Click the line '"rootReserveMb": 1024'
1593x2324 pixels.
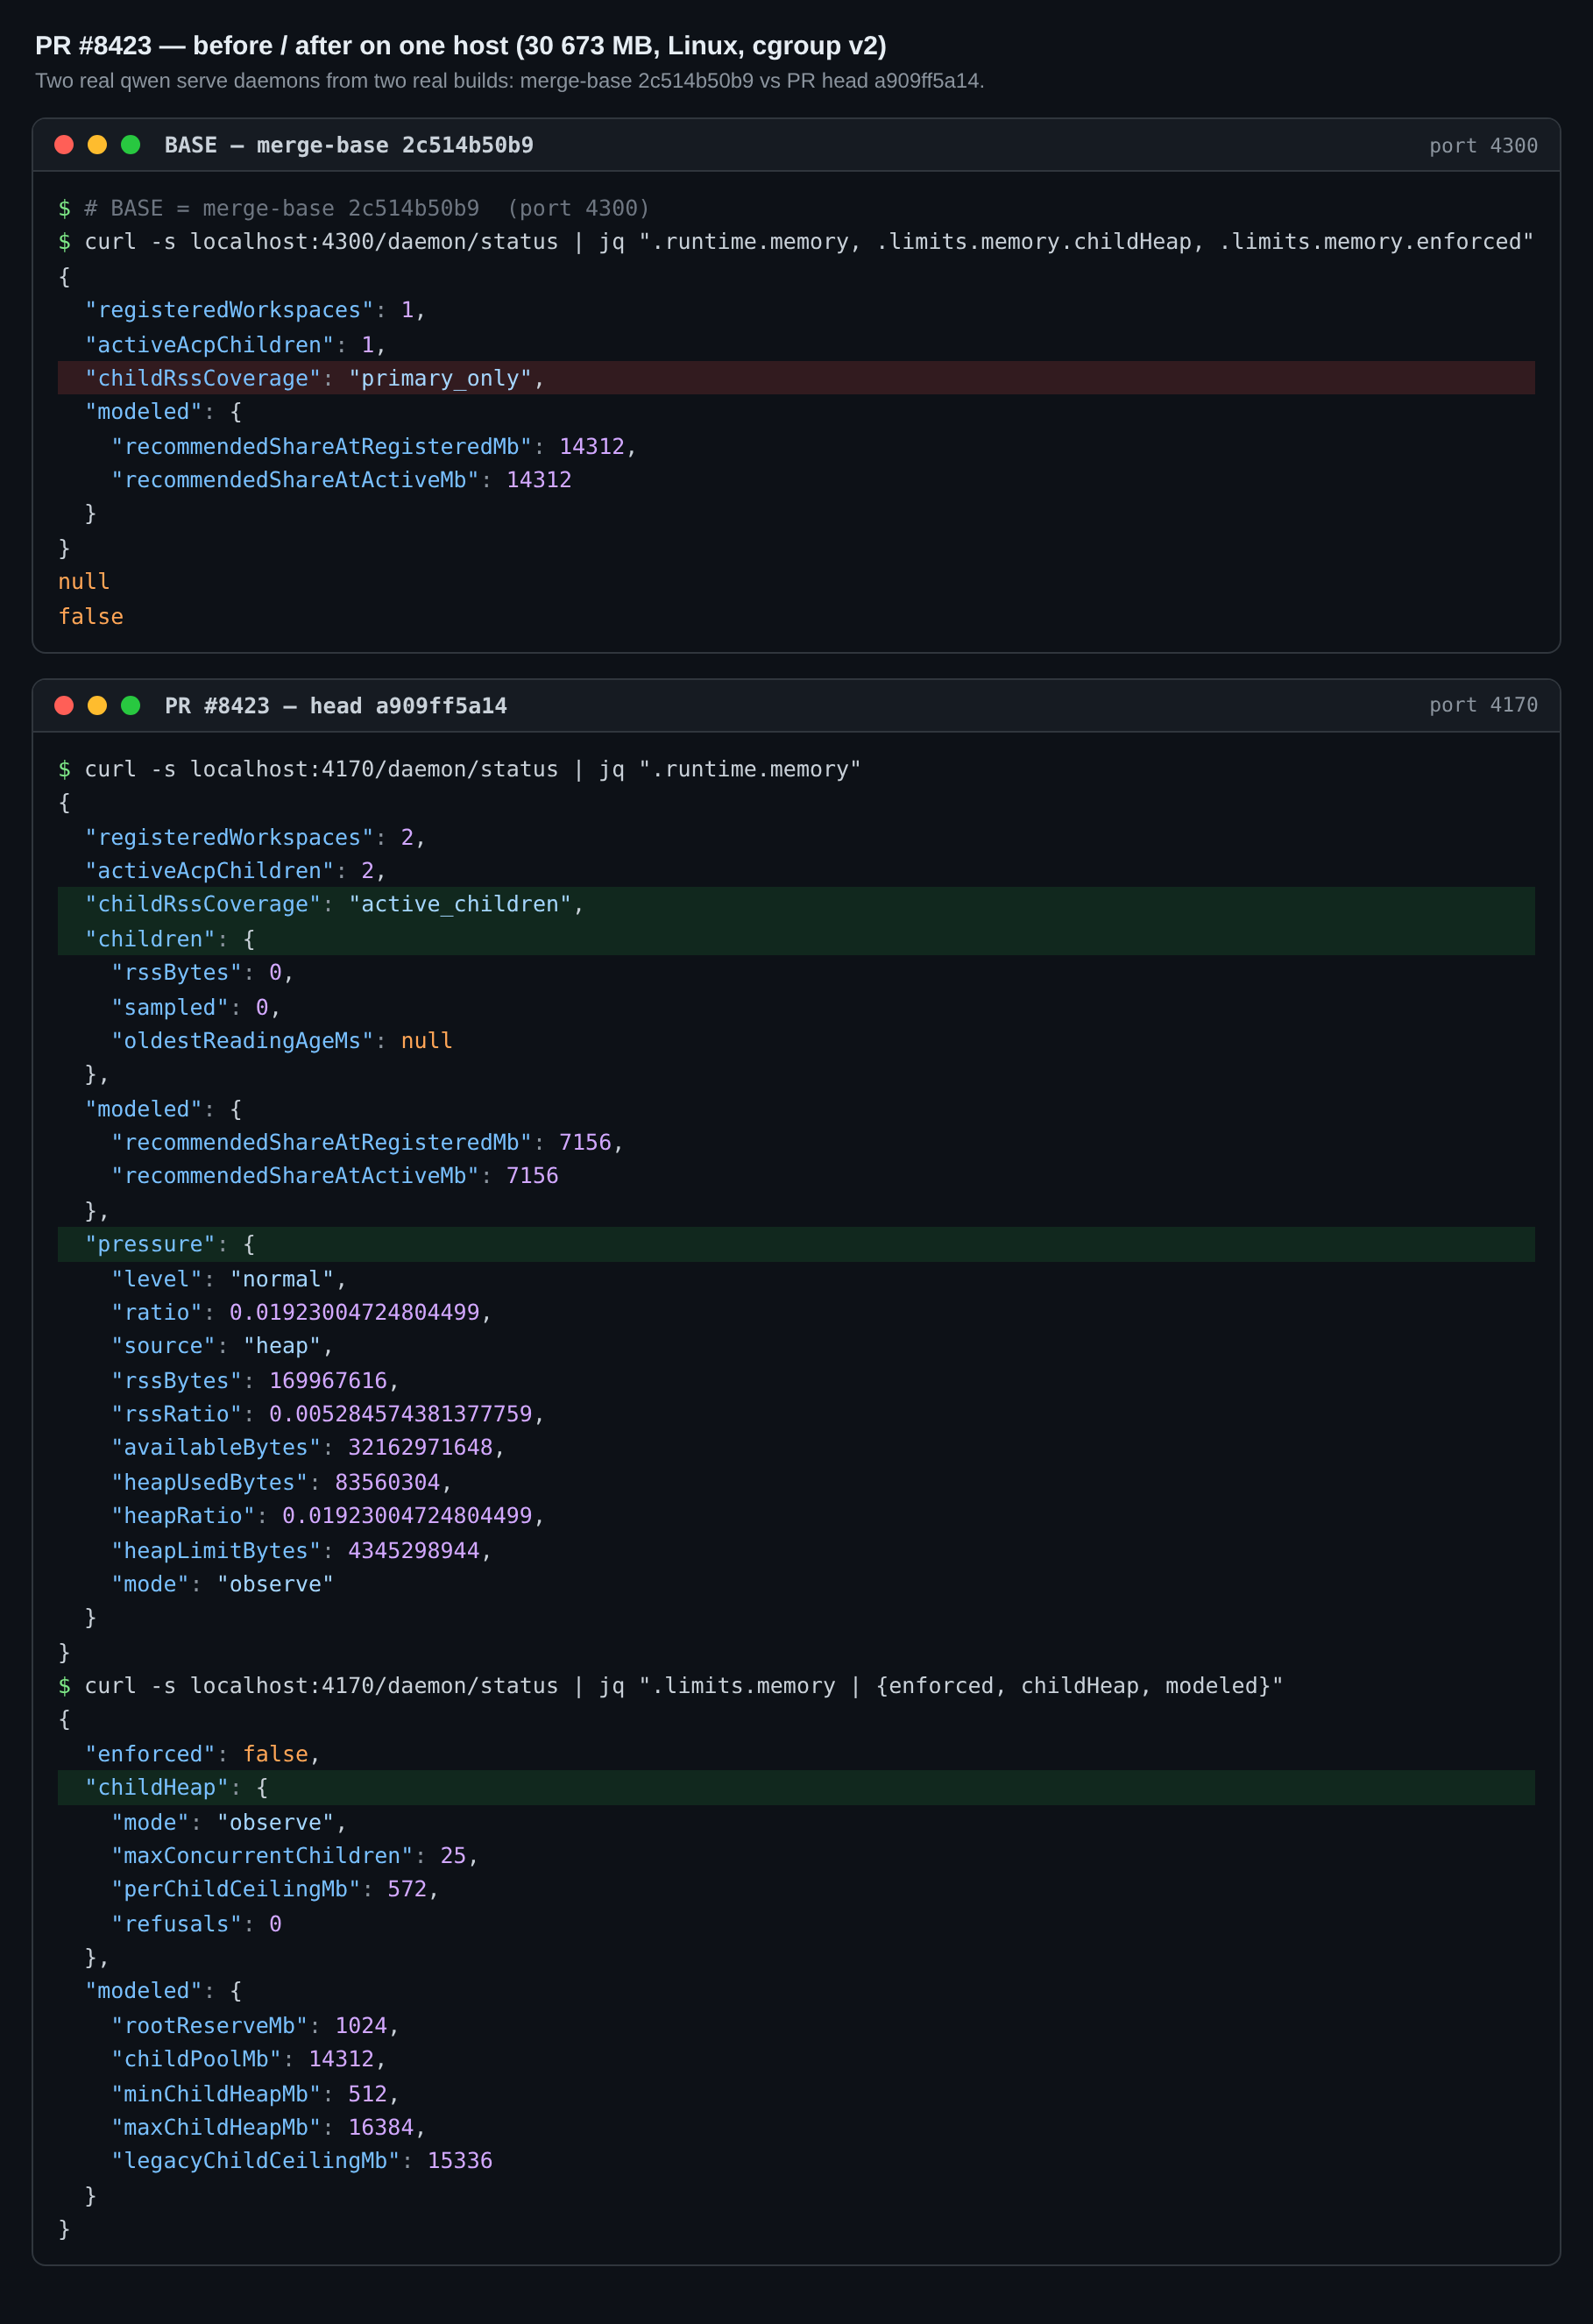tap(255, 2026)
